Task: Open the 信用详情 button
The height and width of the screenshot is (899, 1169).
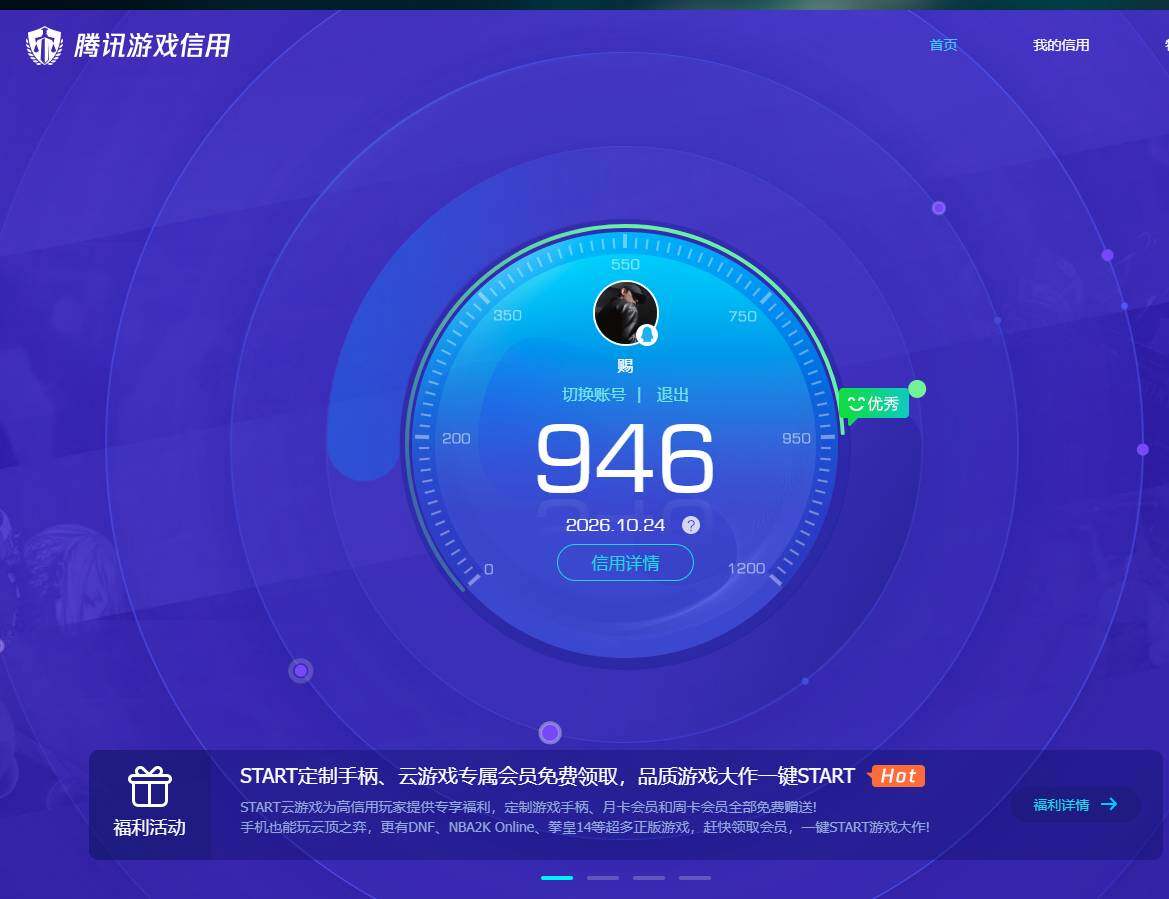Action: [626, 563]
